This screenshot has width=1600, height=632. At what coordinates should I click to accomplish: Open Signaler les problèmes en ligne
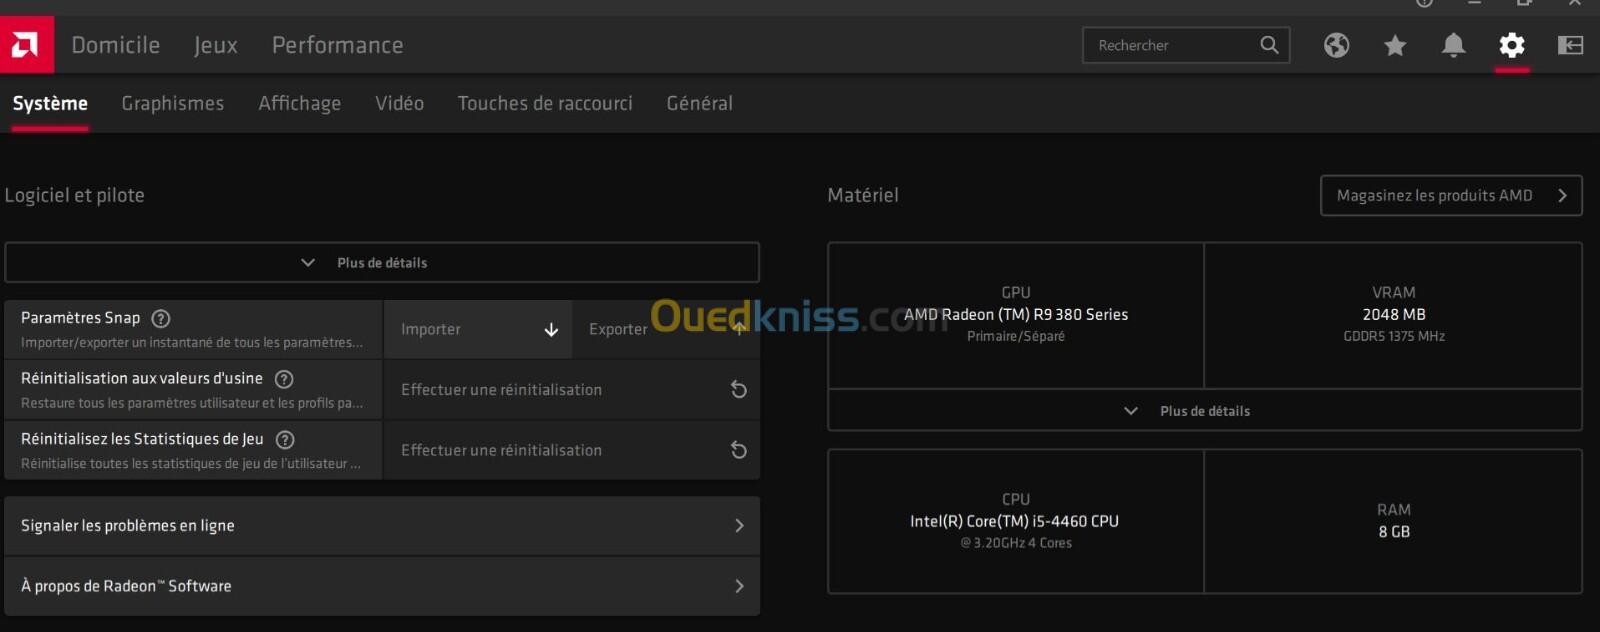pos(381,526)
